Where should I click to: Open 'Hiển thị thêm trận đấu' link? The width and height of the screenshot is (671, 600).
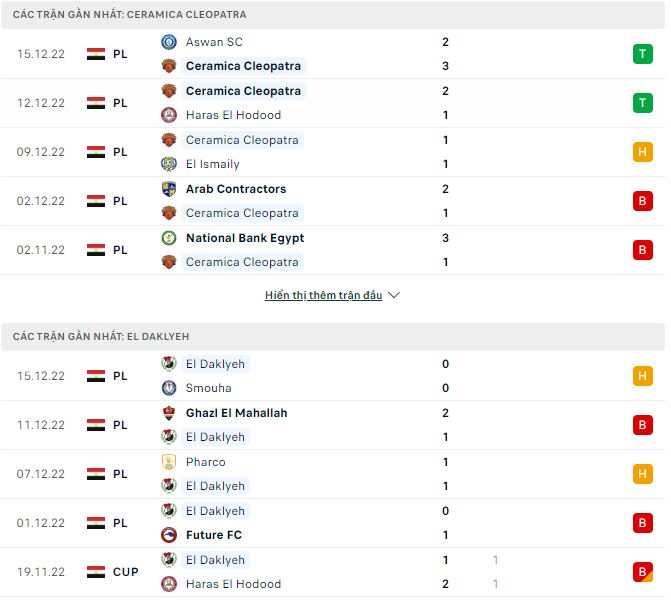(324, 295)
